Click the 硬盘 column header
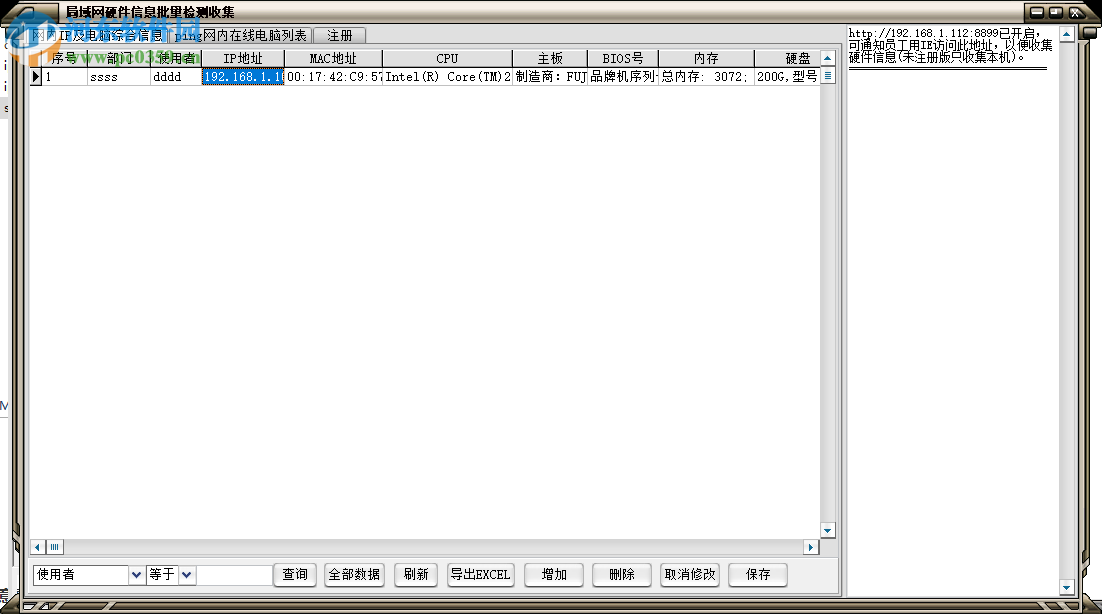The width and height of the screenshot is (1102, 614). (x=787, y=58)
